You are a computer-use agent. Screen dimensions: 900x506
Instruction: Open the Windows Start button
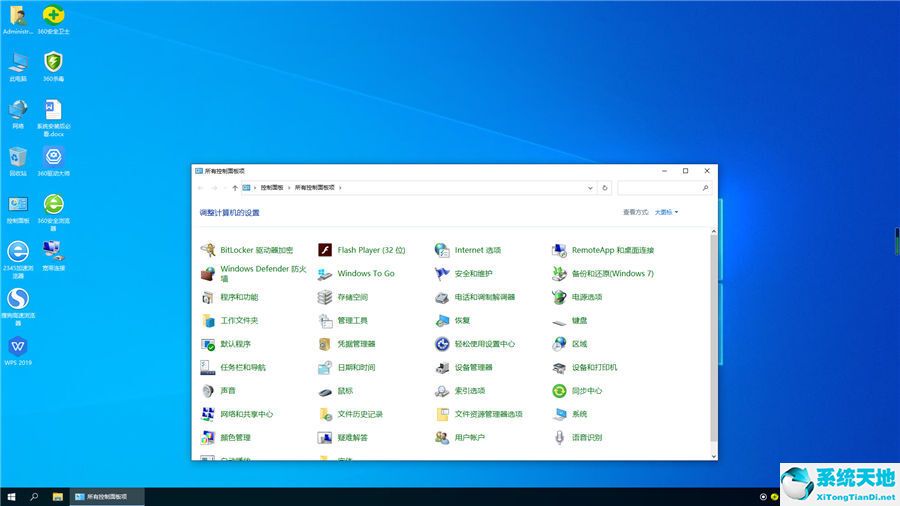tap(11, 496)
